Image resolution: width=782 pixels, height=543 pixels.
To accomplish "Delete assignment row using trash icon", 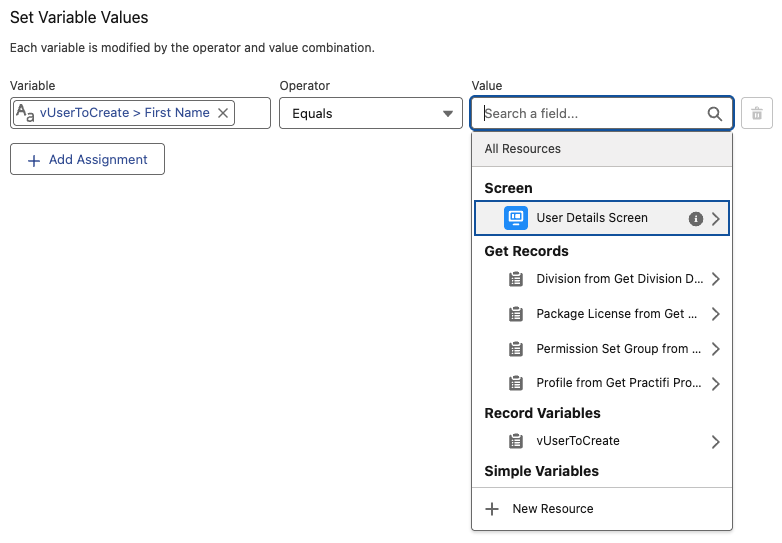I will 756,114.
